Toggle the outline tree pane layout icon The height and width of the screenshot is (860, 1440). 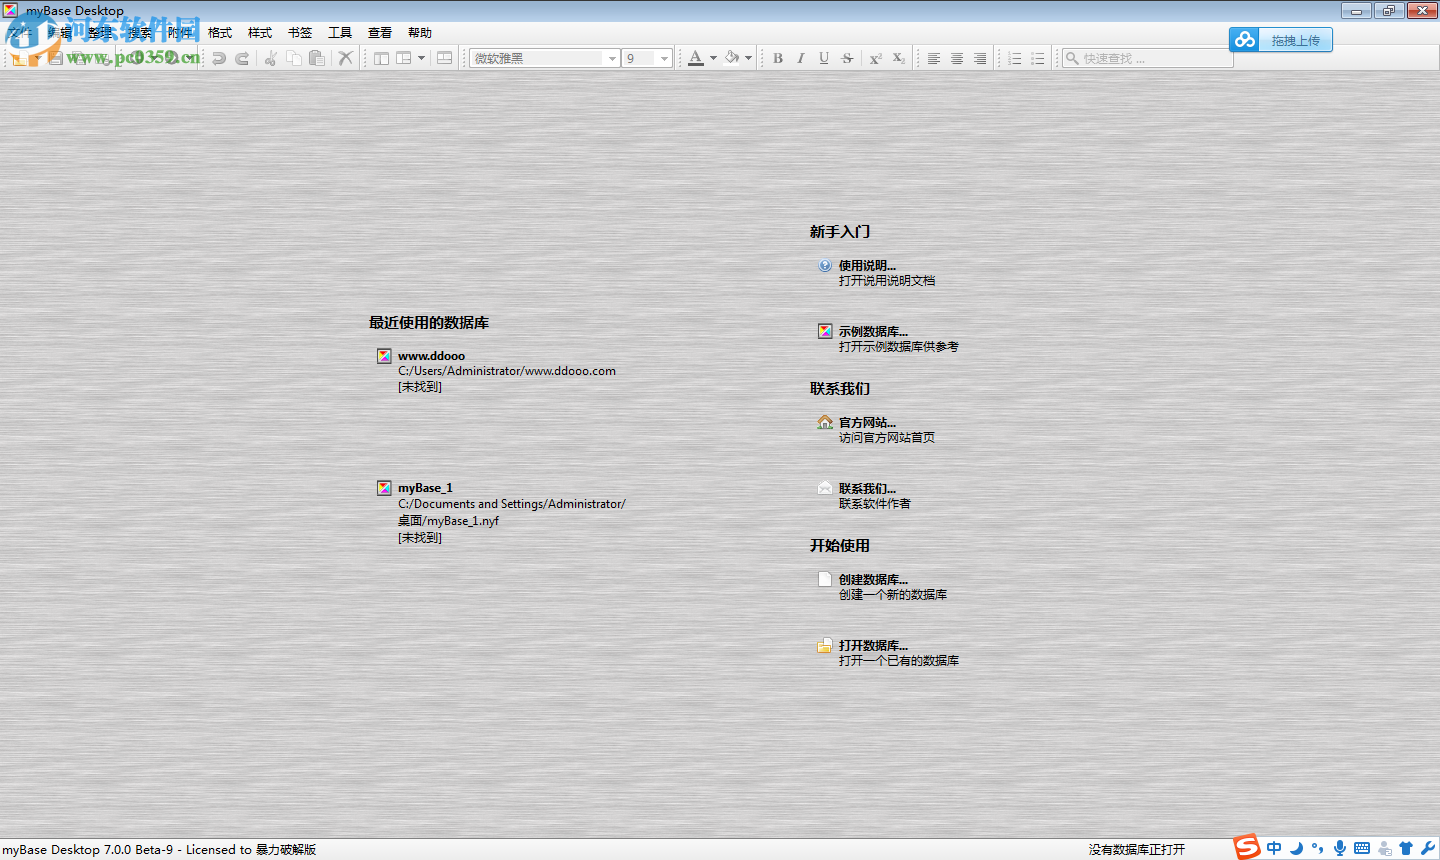(381, 58)
